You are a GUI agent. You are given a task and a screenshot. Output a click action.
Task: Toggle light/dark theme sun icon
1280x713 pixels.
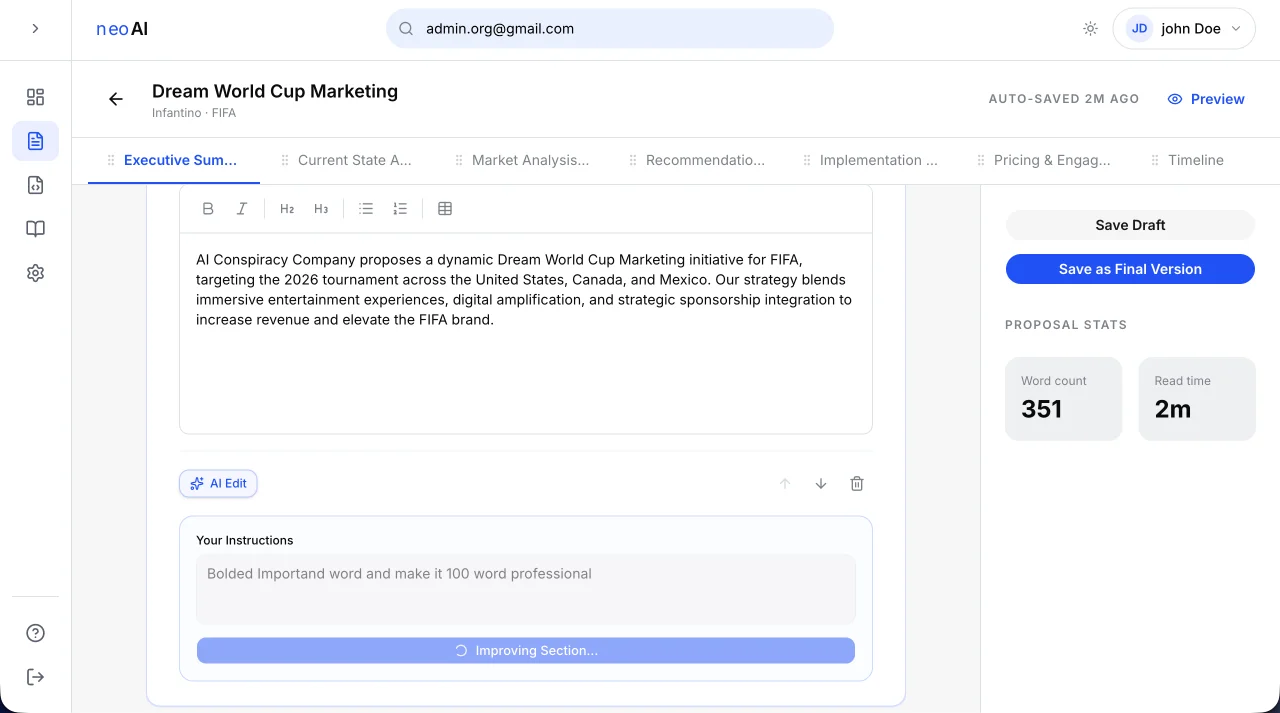pyautogui.click(x=1090, y=29)
